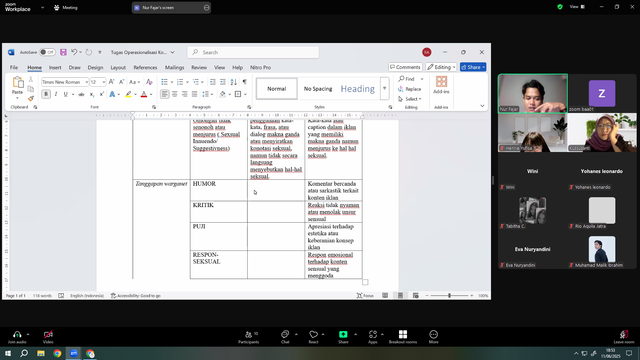Toggle Show/Hide paragraph marks
The height and width of the screenshot is (360, 640).
[244, 82]
